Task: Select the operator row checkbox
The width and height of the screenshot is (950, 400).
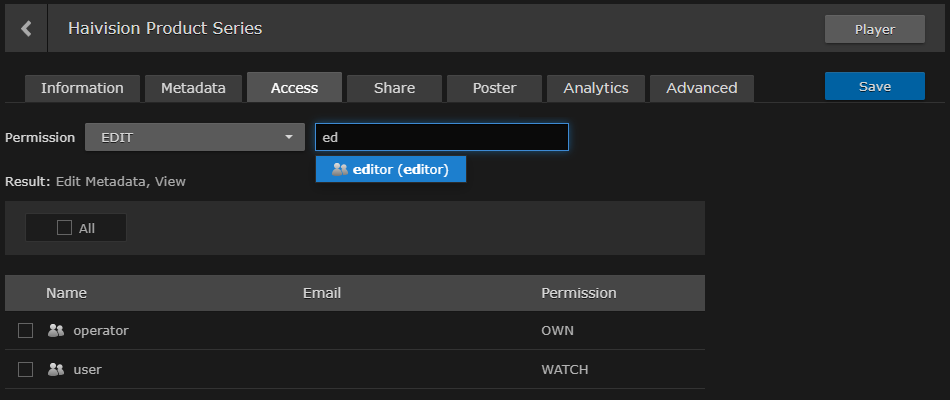Action: [x=26, y=330]
